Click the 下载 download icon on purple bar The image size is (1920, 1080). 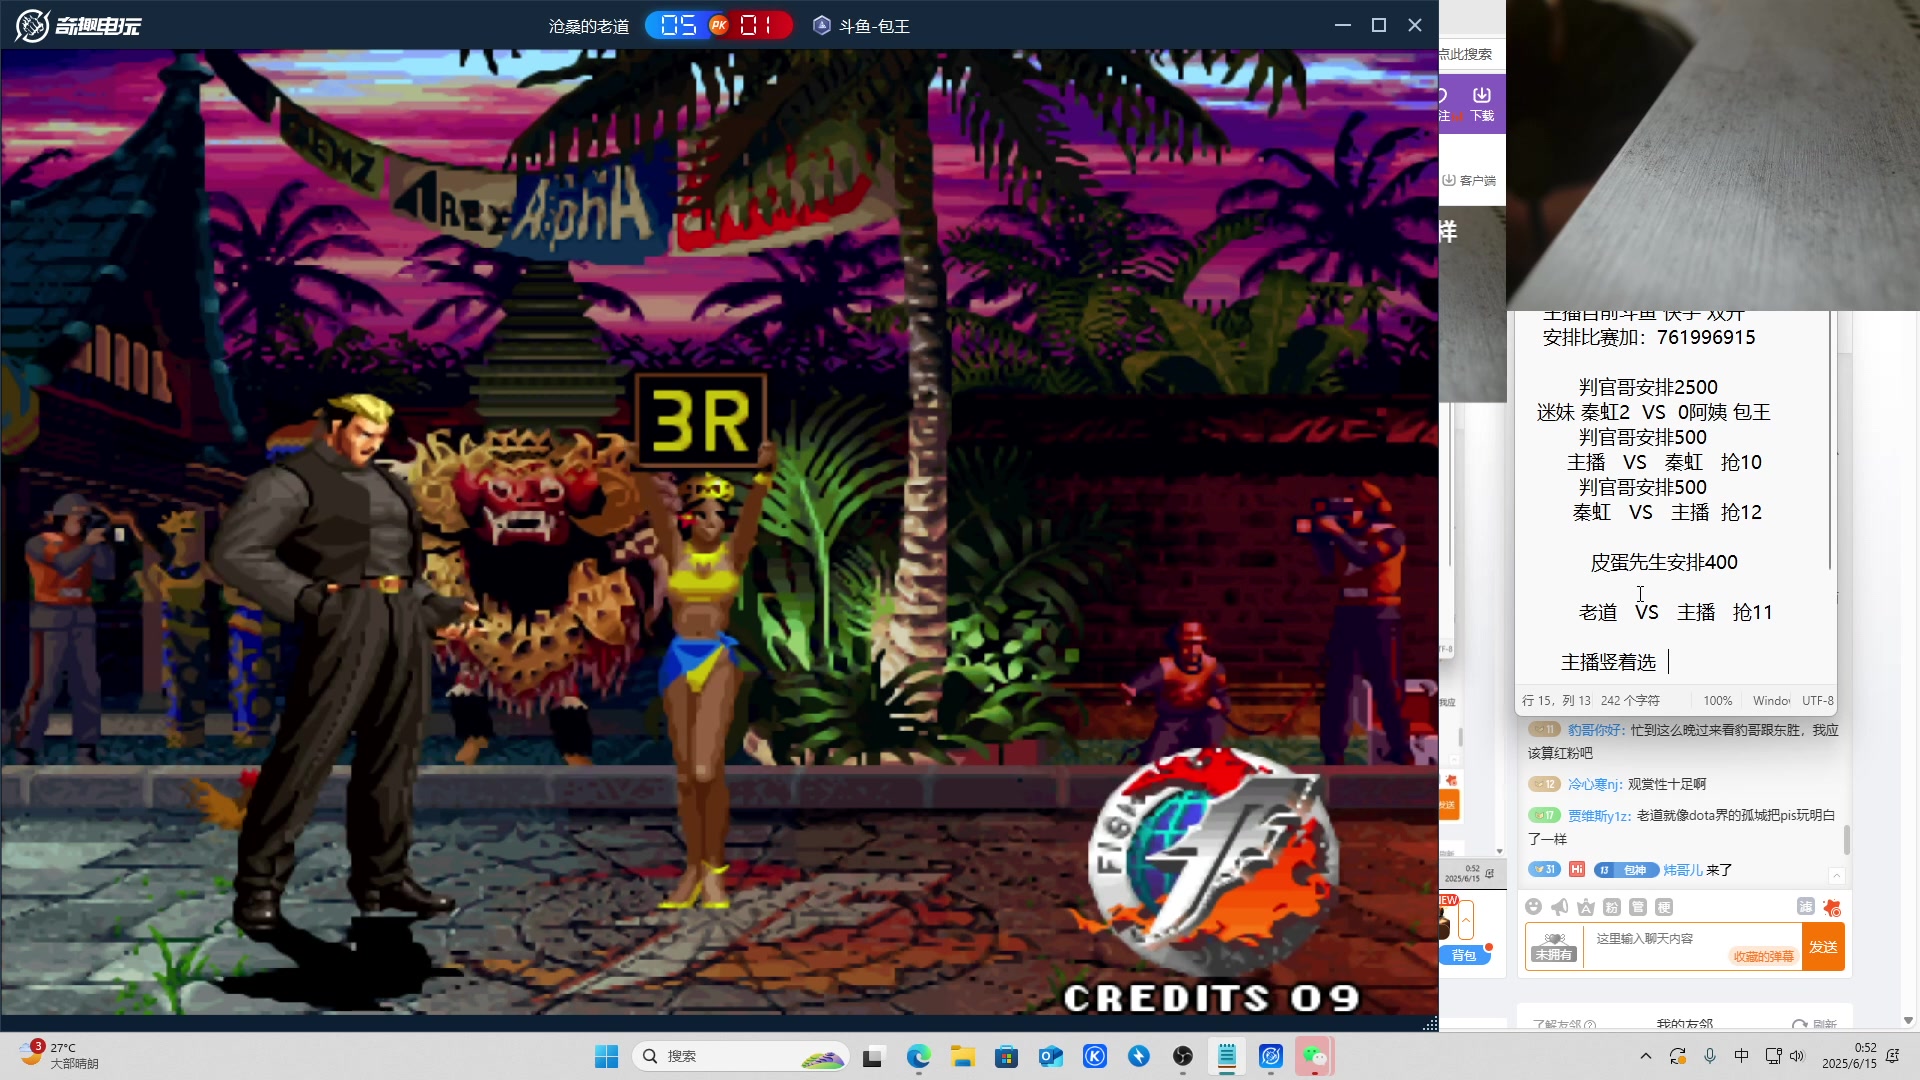tap(1481, 104)
